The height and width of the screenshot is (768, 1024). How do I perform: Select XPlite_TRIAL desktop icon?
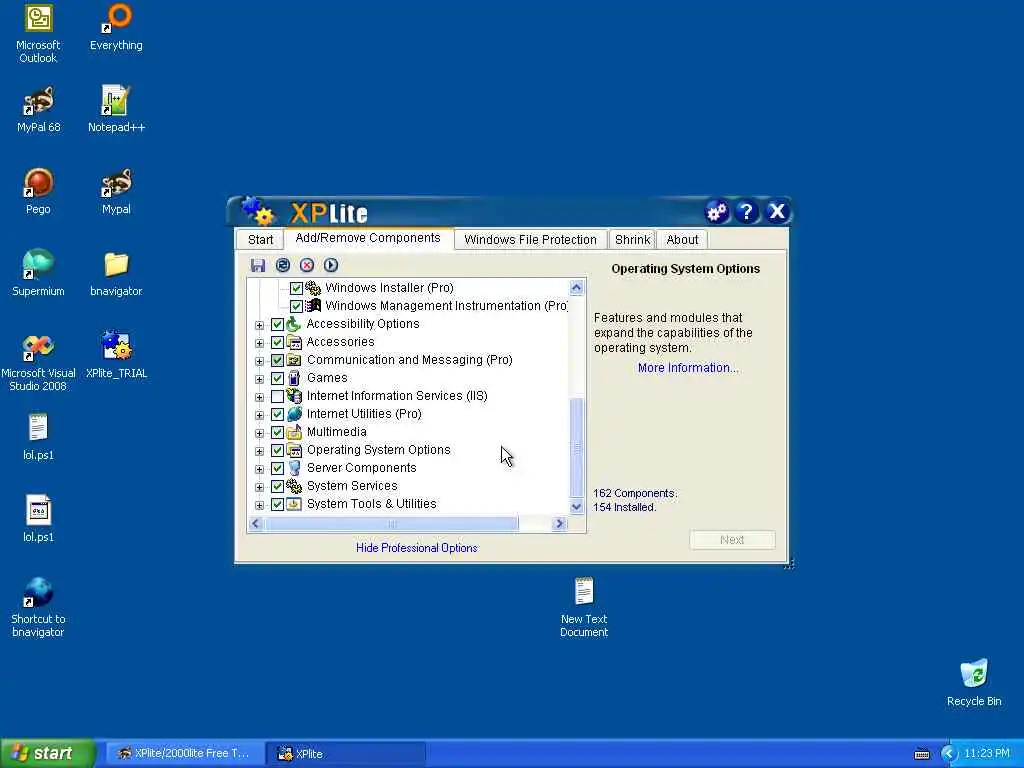(116, 355)
